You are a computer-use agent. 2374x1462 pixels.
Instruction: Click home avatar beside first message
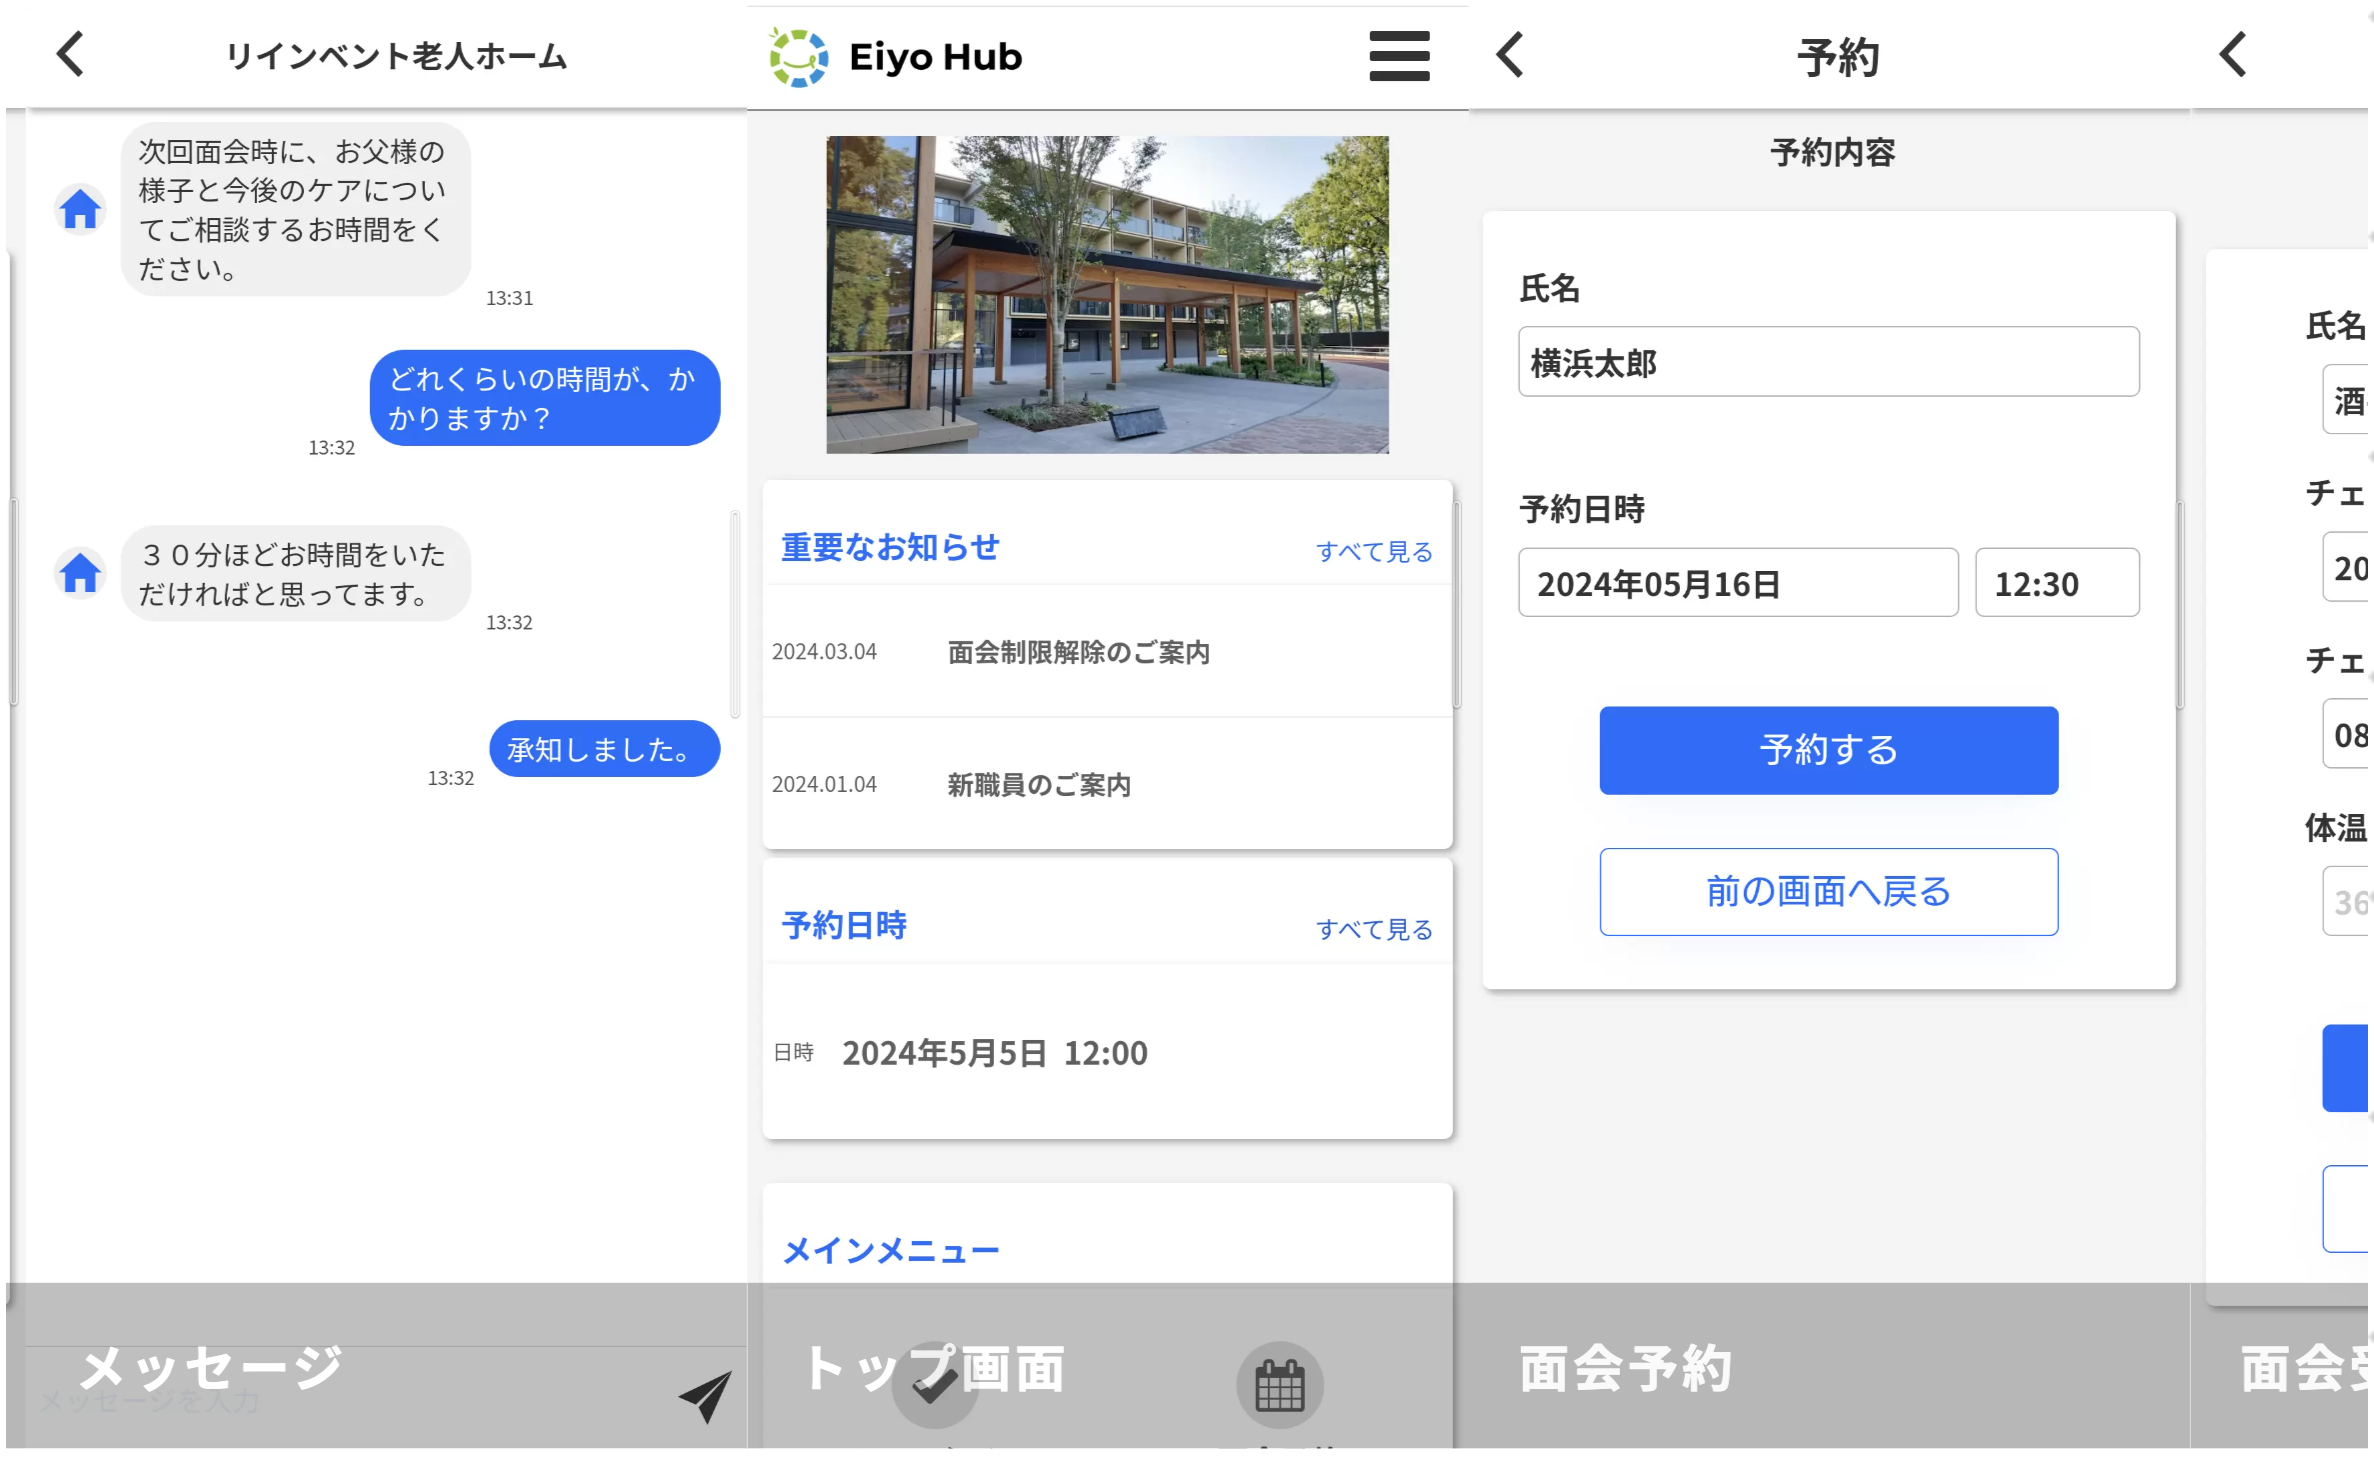pyautogui.click(x=80, y=209)
